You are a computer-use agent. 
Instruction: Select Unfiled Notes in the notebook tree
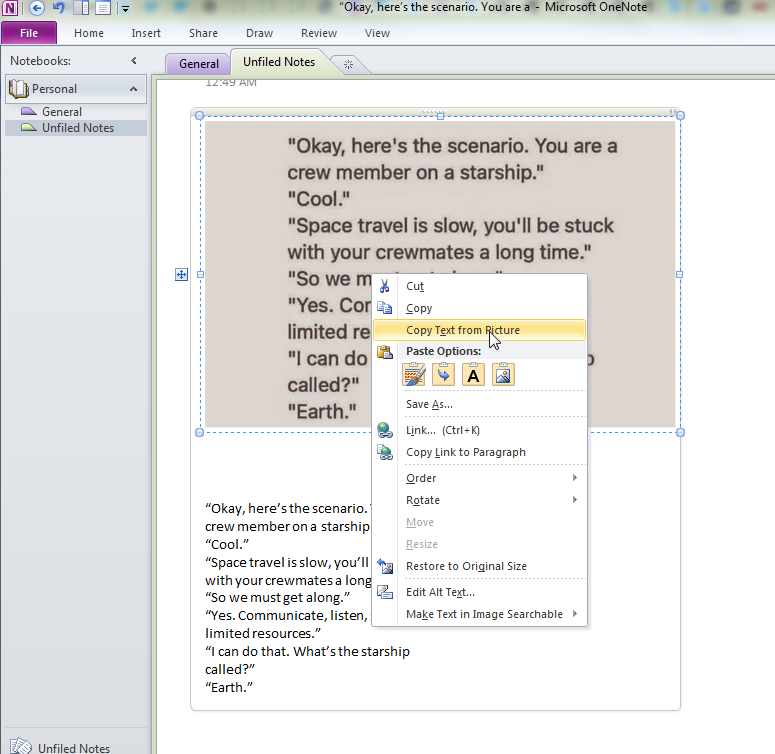coord(78,128)
